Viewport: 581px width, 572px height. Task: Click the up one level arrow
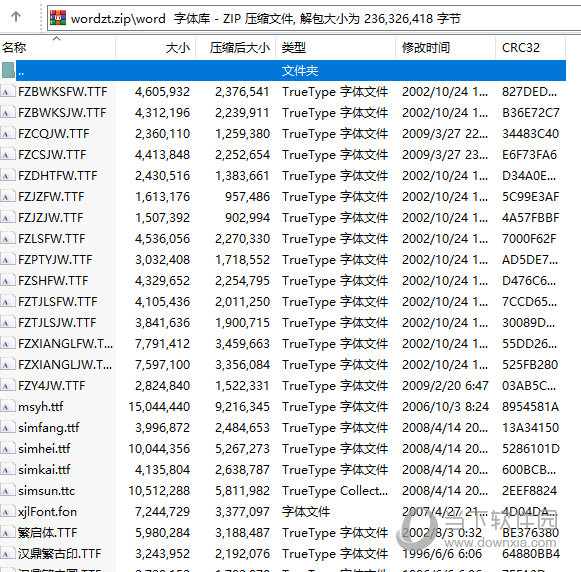pos(16,17)
